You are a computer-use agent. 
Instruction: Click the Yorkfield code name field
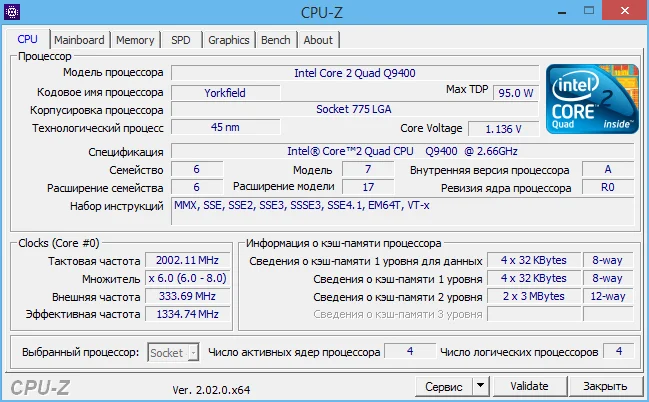(226, 93)
